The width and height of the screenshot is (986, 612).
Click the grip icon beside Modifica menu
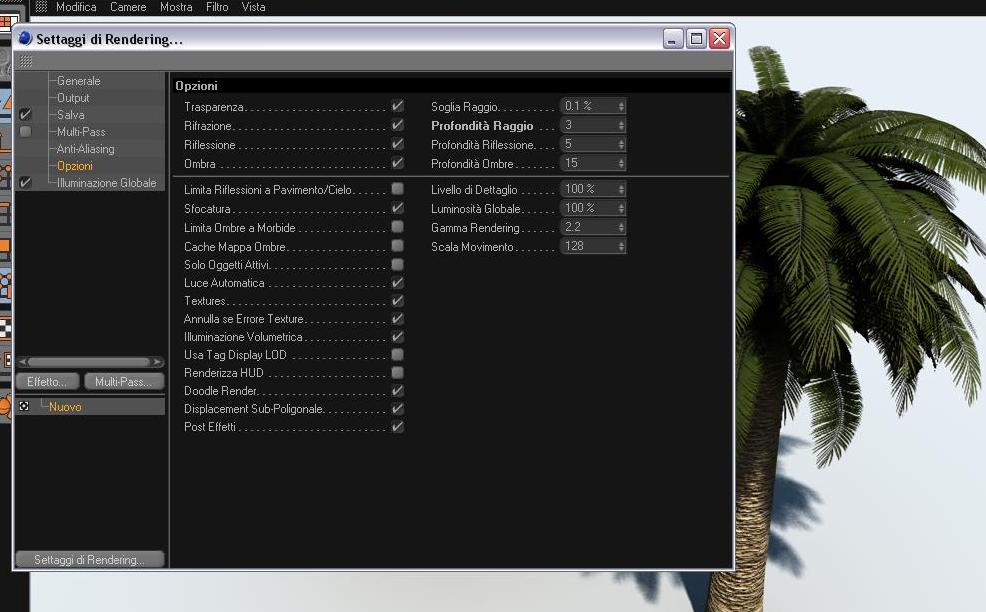pyautogui.click(x=41, y=7)
